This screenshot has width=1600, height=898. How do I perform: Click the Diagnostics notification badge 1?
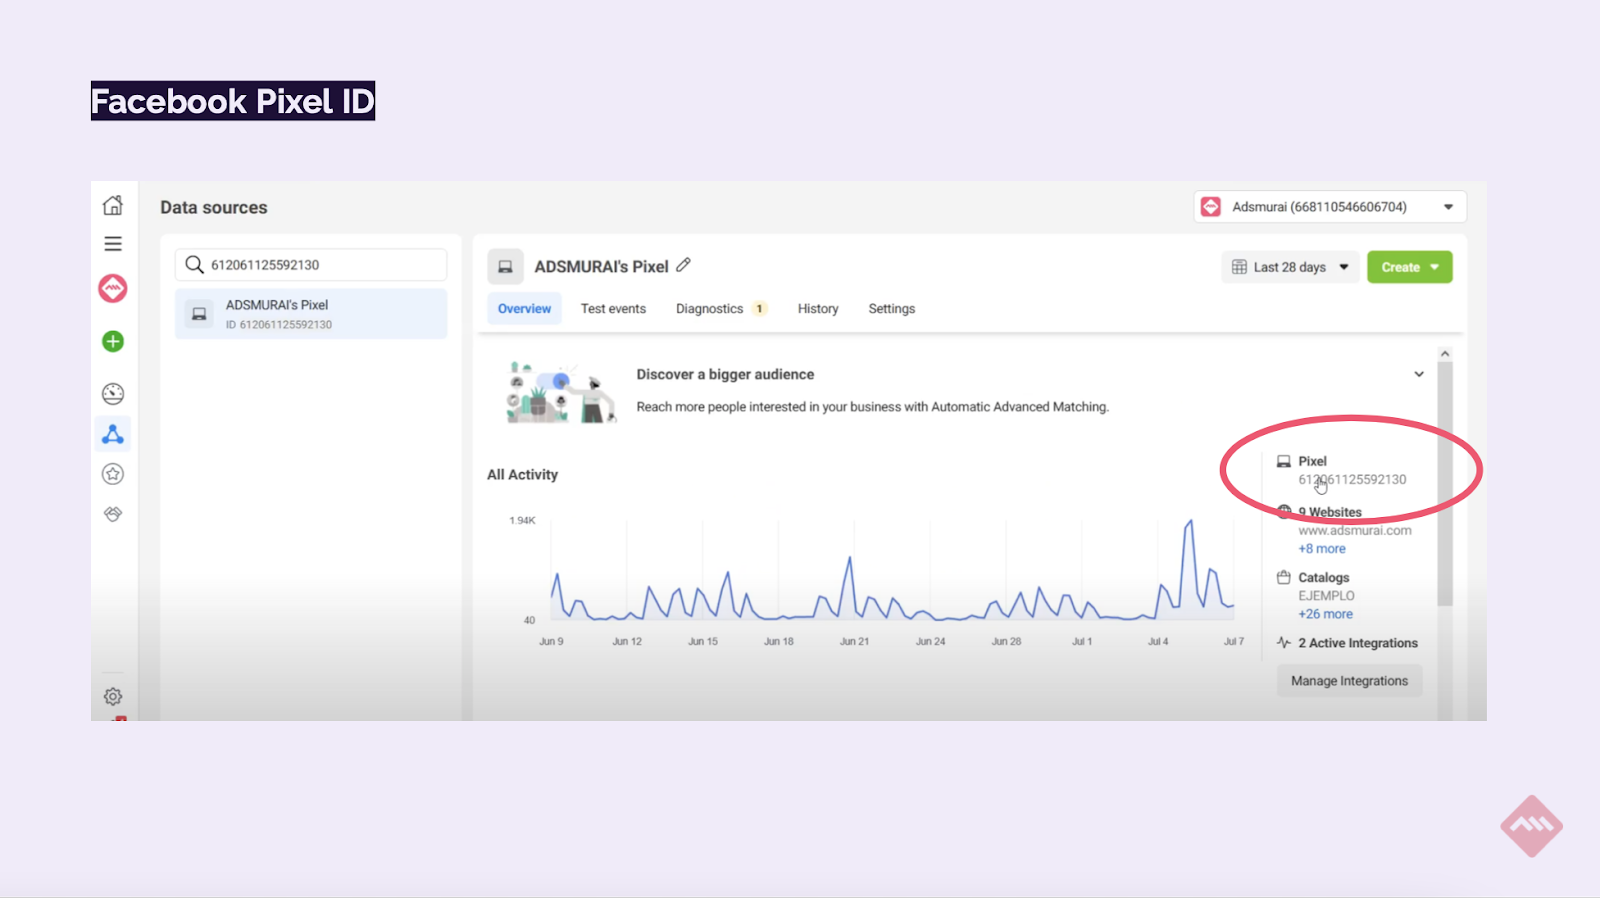[760, 309]
